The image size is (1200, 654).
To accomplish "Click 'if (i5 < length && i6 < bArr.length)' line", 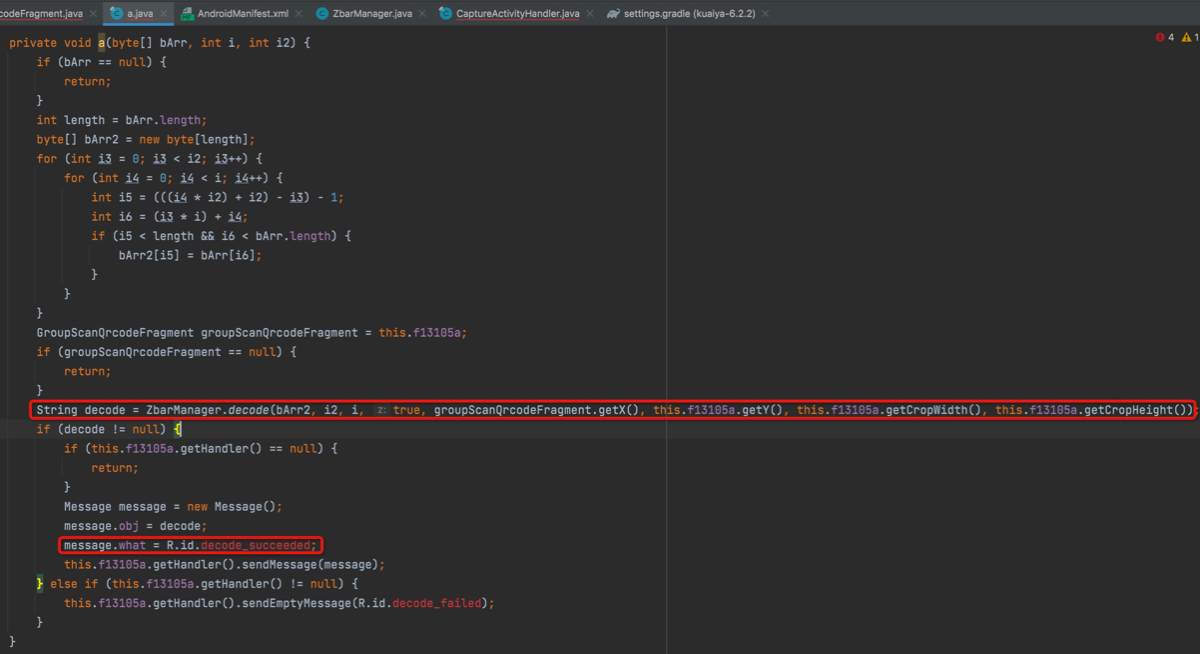I will click(x=221, y=236).
